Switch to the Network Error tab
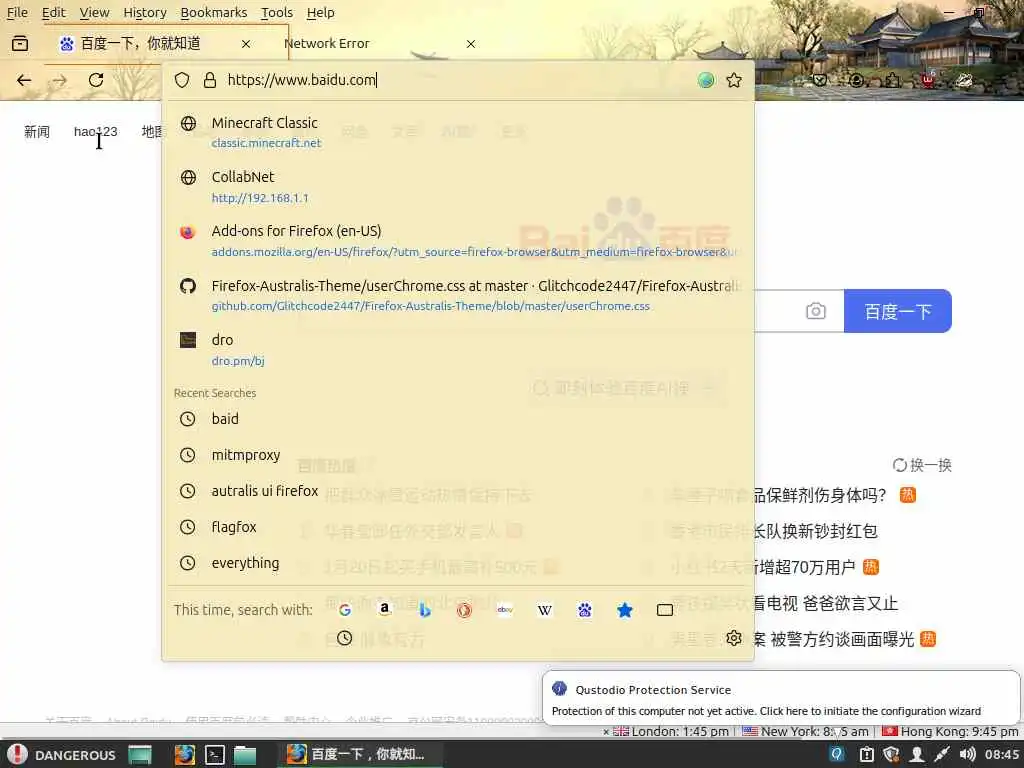Screen dimensions: 1024x768 (x=379, y=44)
